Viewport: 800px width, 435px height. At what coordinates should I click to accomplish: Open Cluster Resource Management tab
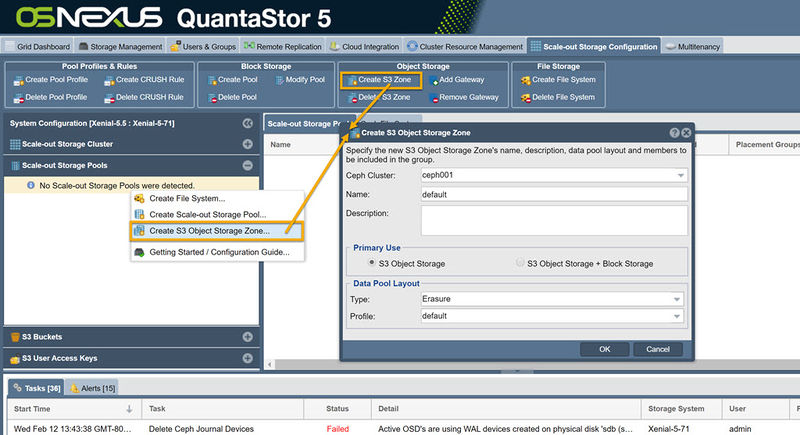tap(465, 46)
